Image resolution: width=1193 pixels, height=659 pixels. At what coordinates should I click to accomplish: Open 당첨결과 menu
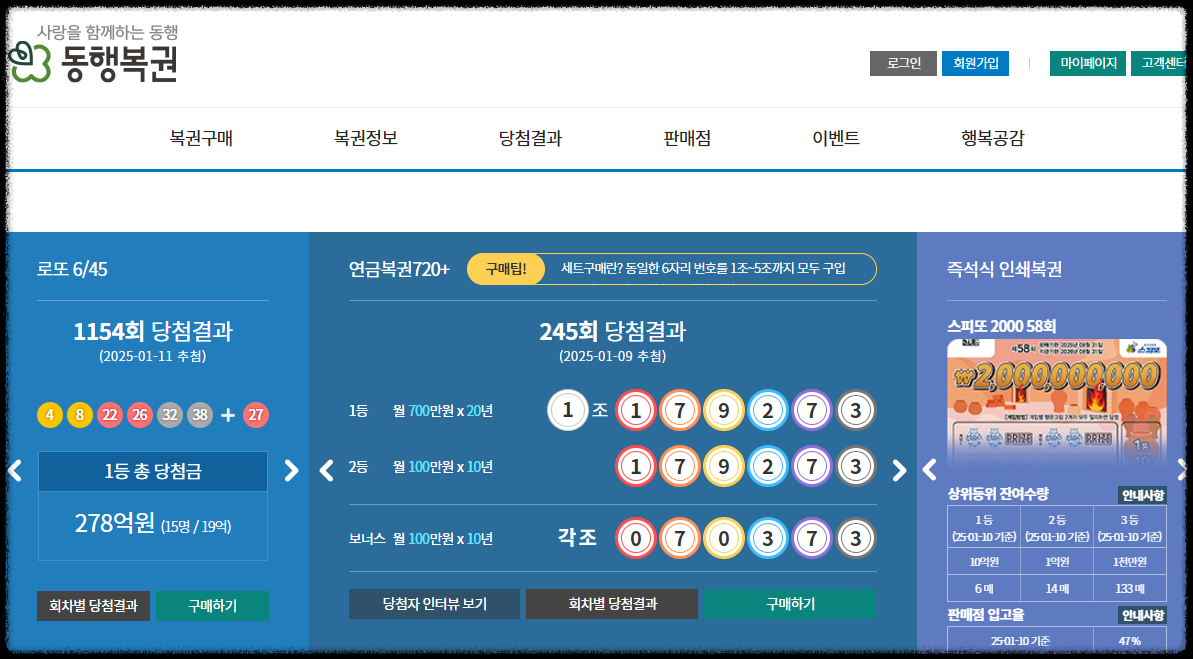(x=530, y=138)
